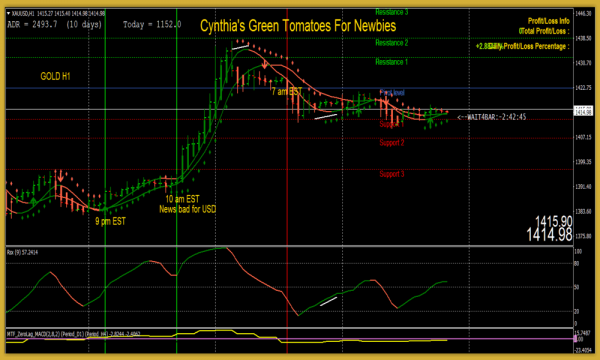Click the 1446.30 price axis value
This screenshot has width=600, height=360.
(x=584, y=13)
